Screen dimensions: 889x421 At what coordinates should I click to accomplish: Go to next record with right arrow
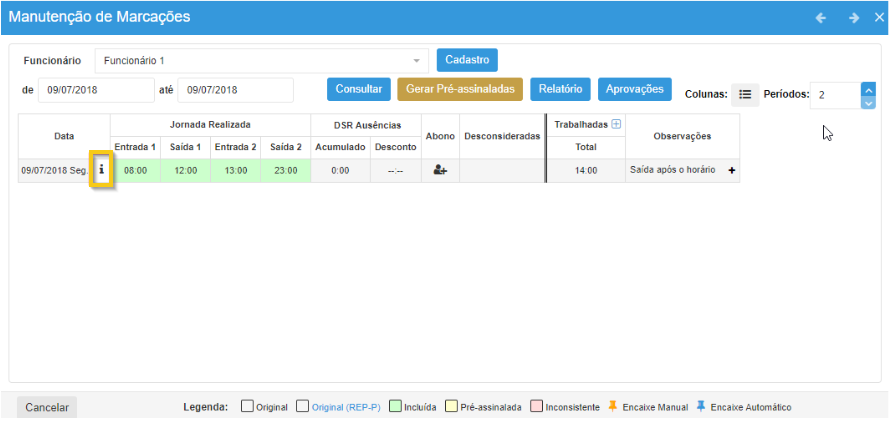tap(853, 18)
